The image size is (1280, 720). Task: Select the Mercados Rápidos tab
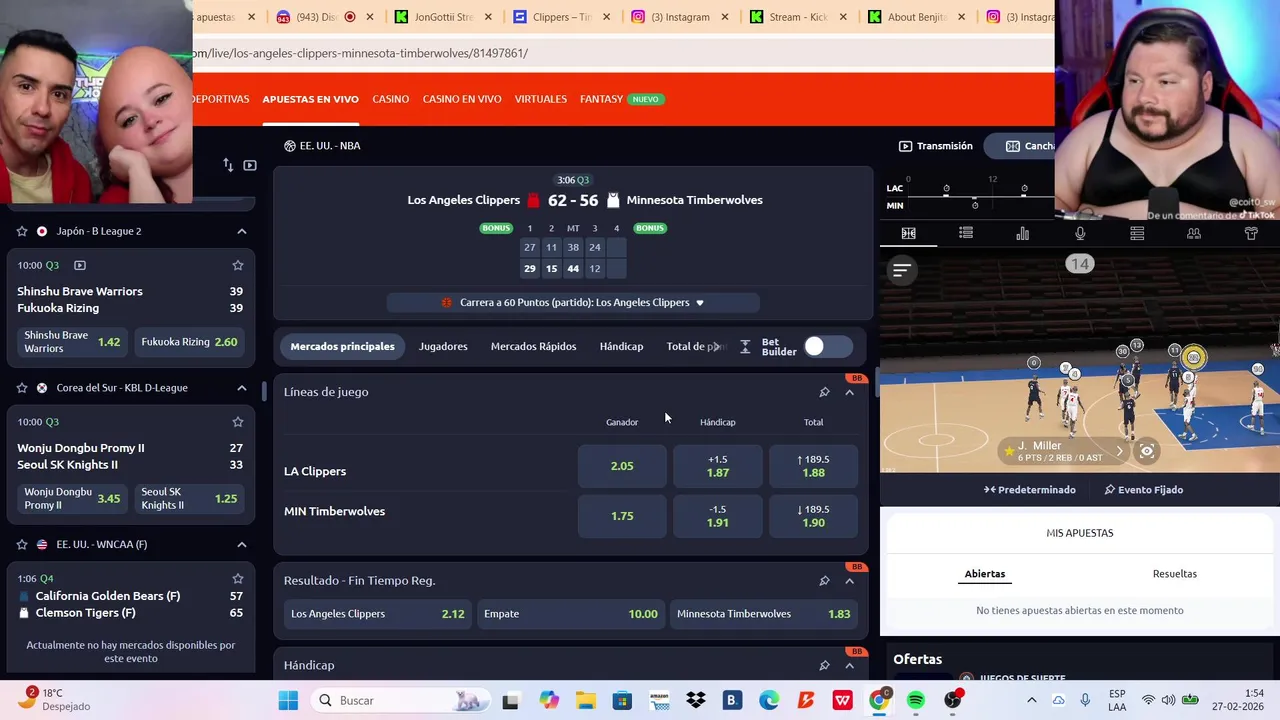point(533,346)
